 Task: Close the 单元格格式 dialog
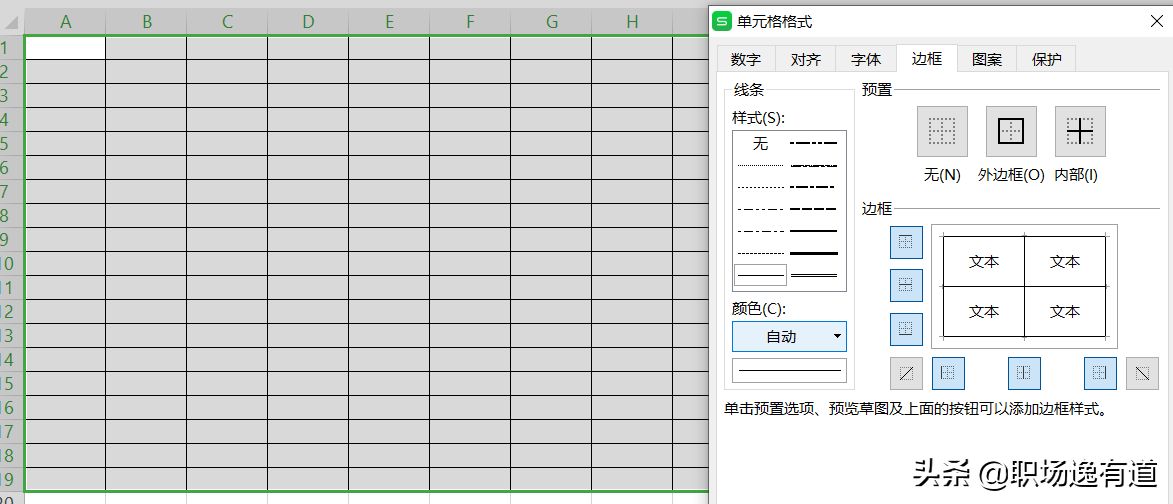[1157, 22]
